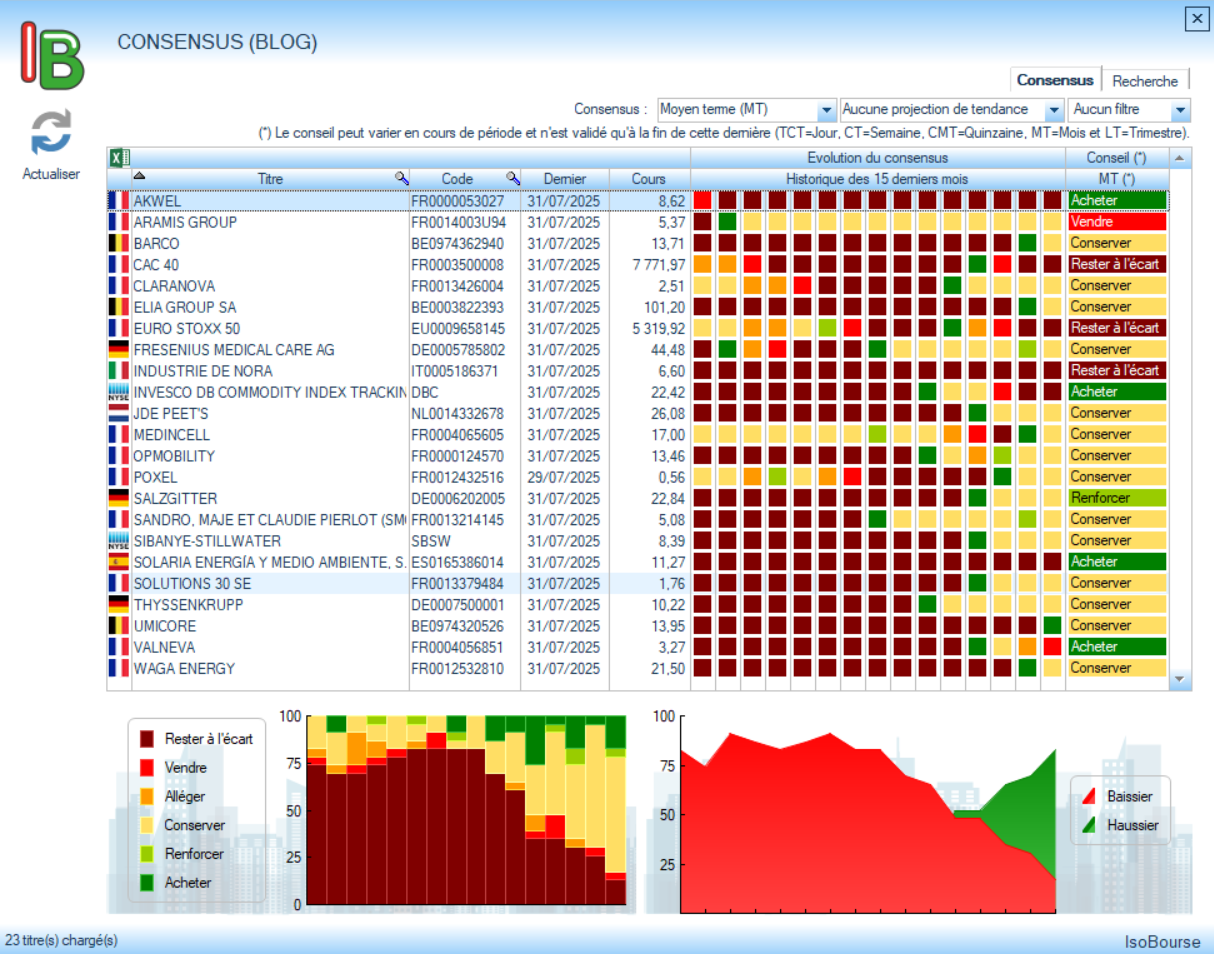Click the IsoBourse status bar label
The image size is (1214, 954).
pyautogui.click(x=1163, y=940)
